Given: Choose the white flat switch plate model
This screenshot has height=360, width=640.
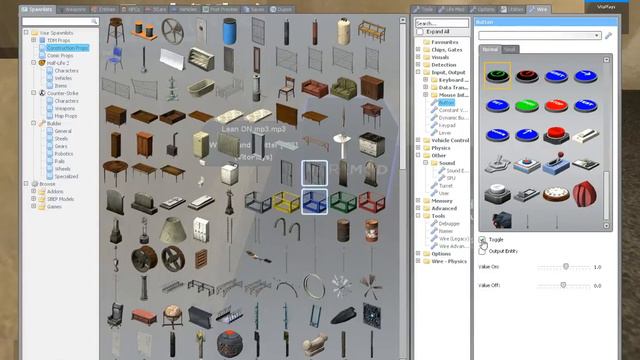Looking at the screenshot, I should (585, 135).
